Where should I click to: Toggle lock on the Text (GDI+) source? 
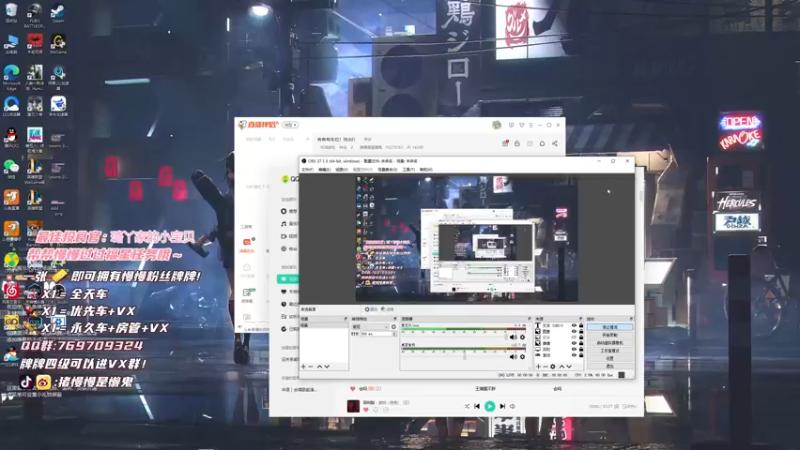pyautogui.click(x=581, y=326)
